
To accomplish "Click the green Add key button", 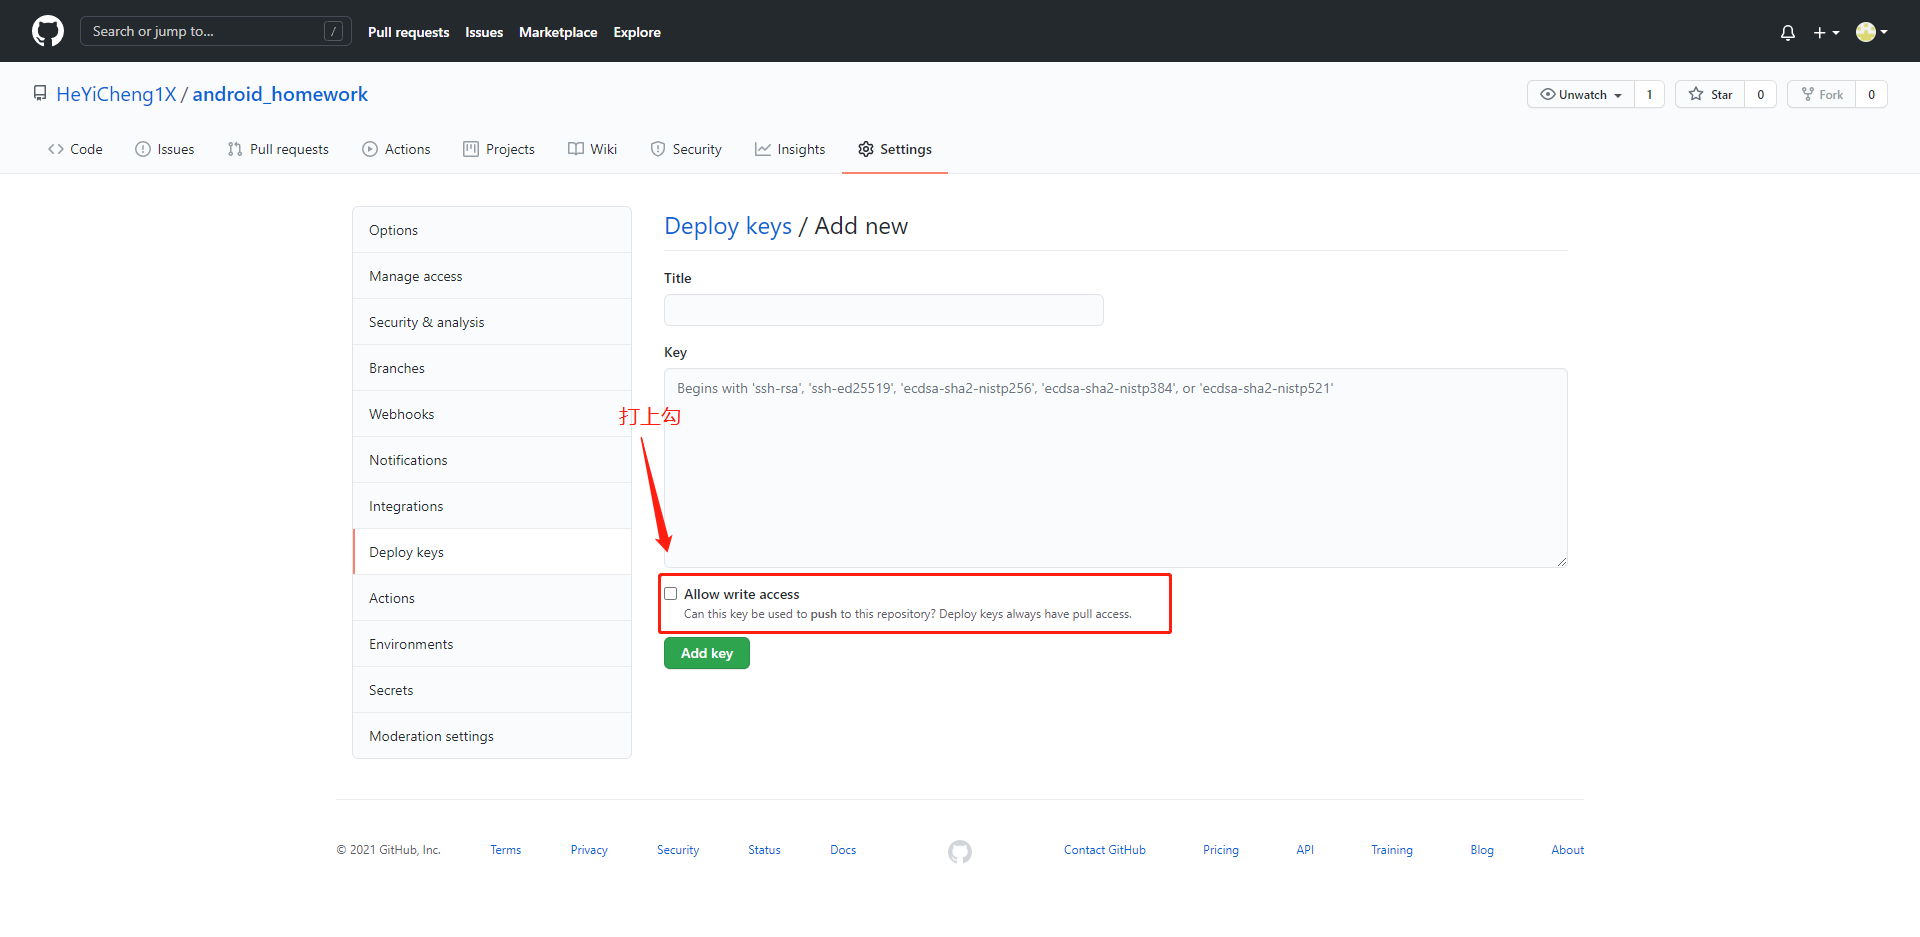I will (x=707, y=653).
